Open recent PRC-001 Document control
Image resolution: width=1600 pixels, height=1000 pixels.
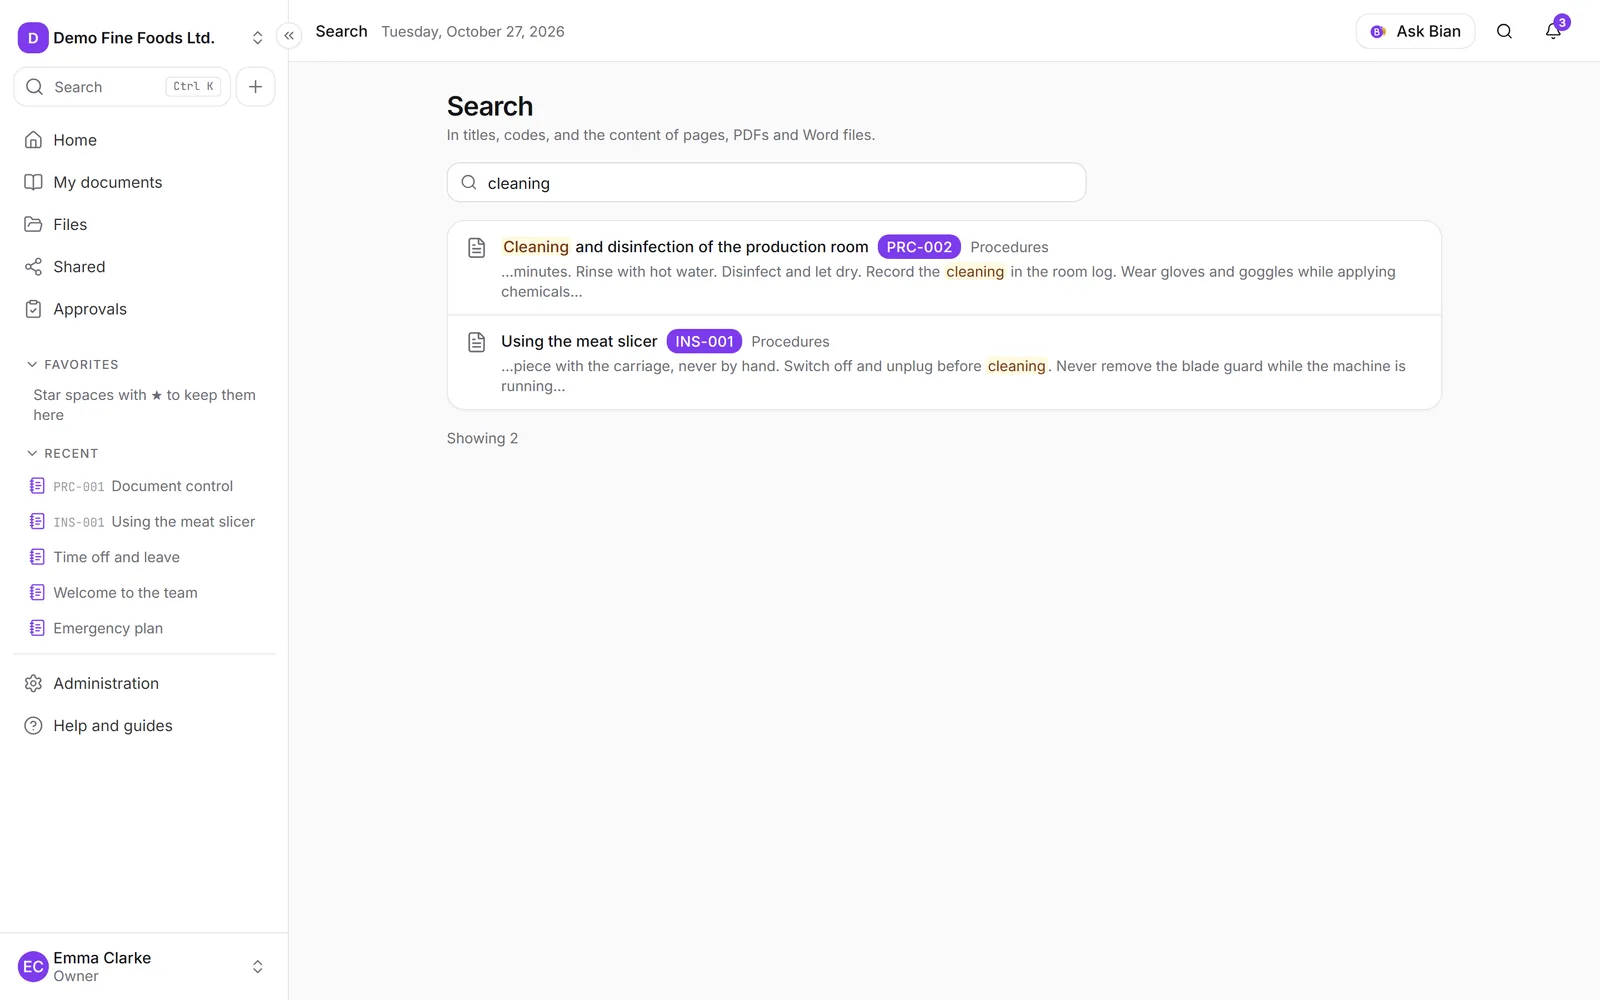144,486
